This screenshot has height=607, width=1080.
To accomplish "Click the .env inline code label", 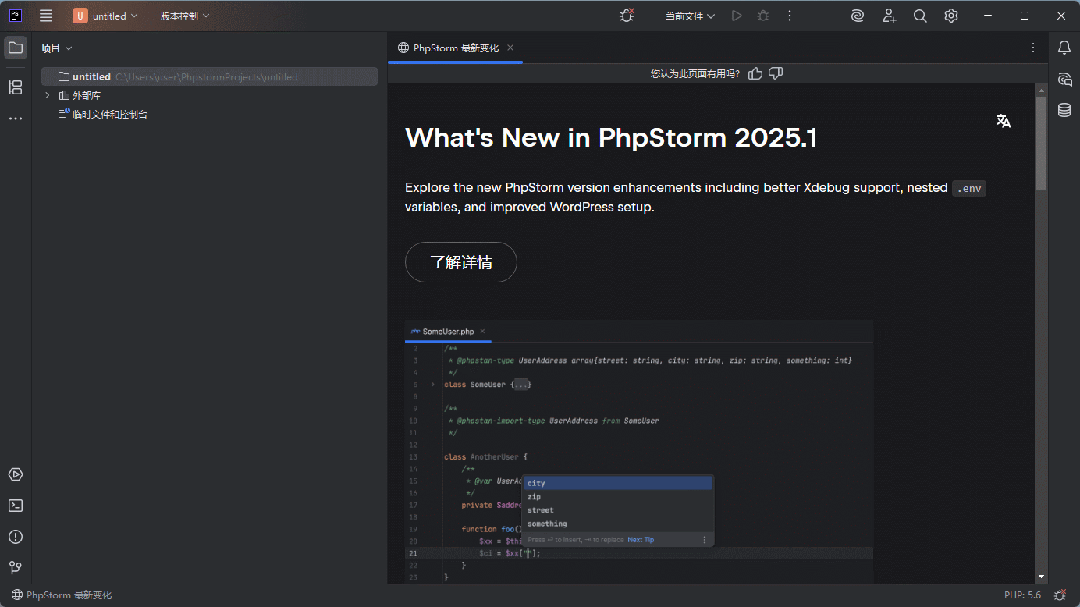I will tap(969, 188).
